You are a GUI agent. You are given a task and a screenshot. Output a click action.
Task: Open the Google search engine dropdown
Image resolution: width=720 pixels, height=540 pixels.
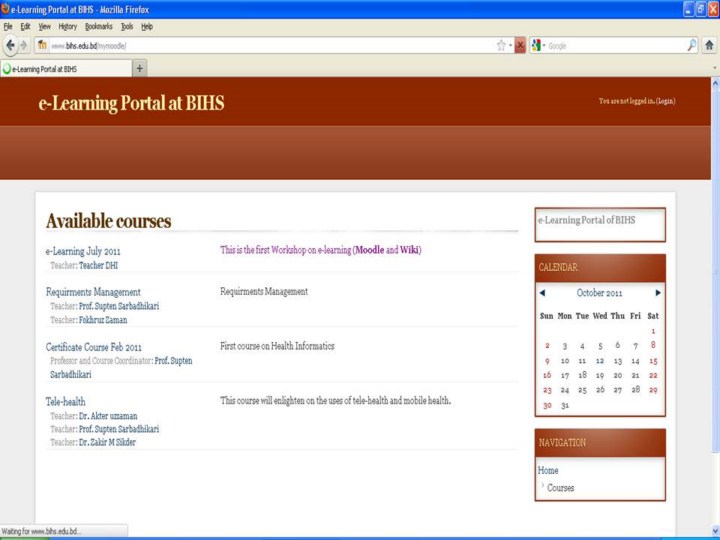pos(538,45)
